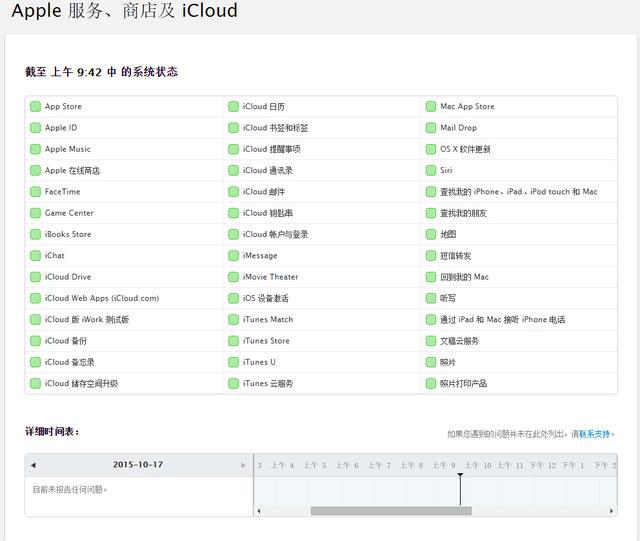The height and width of the screenshot is (541, 640).
Task: Click the status indicator next to Apple Music
Action: (x=36, y=149)
